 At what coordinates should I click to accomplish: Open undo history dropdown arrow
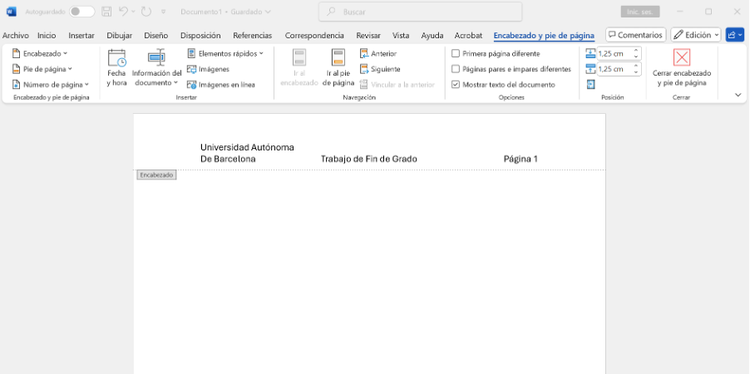tap(133, 11)
